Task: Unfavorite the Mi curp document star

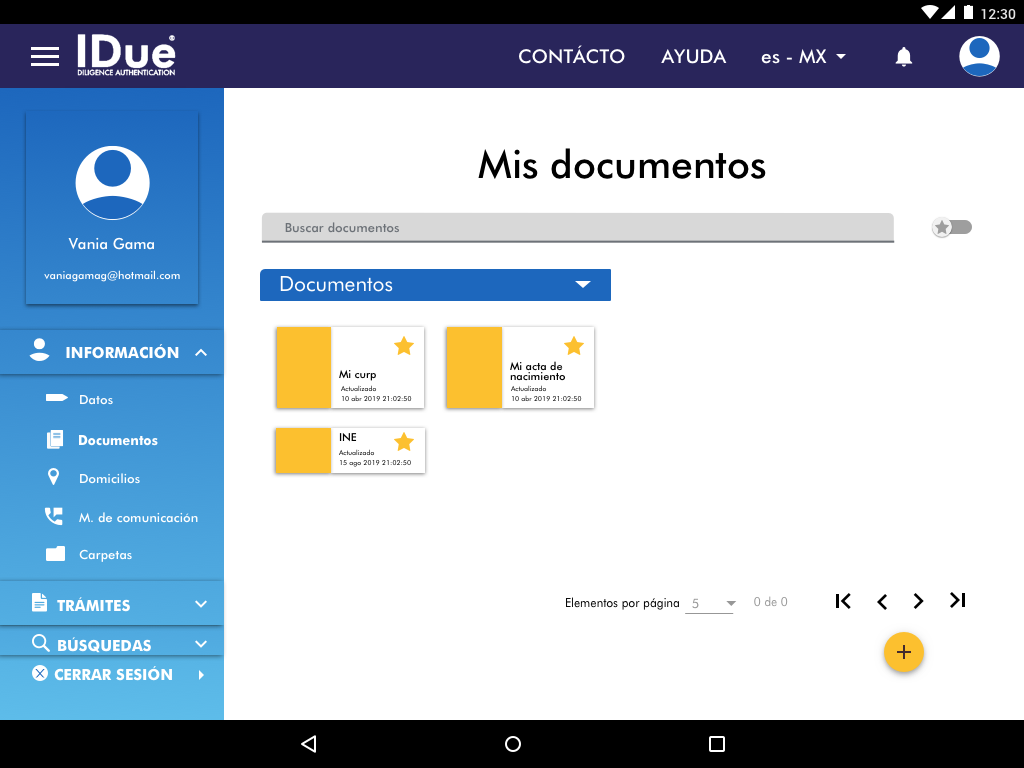Action: coord(403,346)
